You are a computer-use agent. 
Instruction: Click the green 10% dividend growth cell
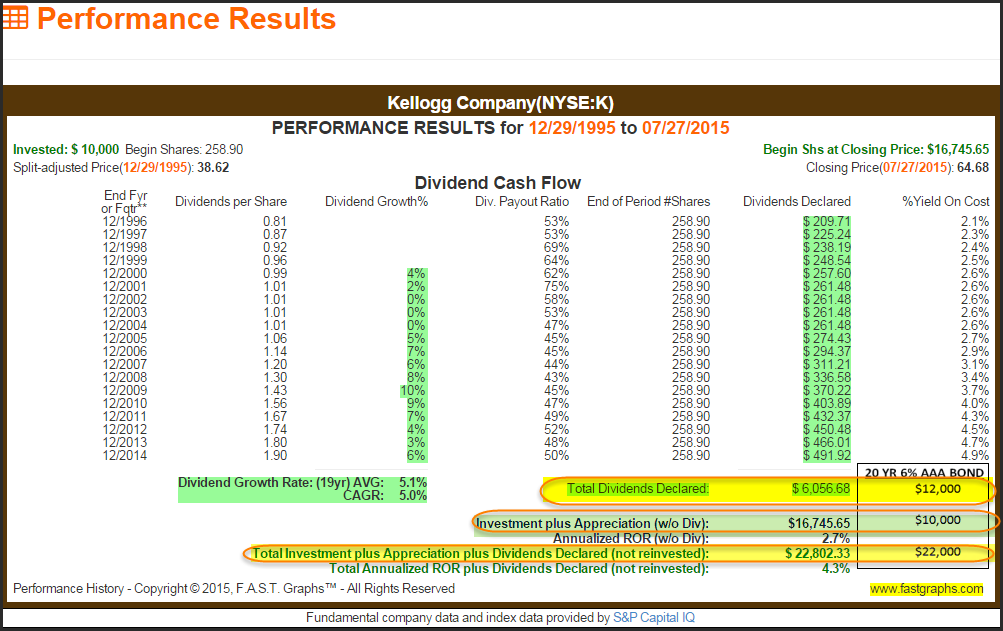(414, 389)
